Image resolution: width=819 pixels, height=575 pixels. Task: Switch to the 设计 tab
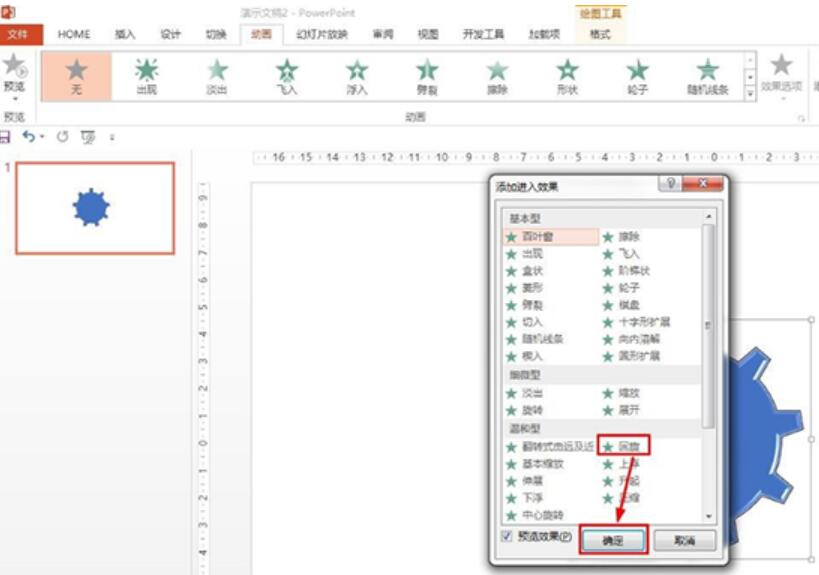pyautogui.click(x=170, y=34)
